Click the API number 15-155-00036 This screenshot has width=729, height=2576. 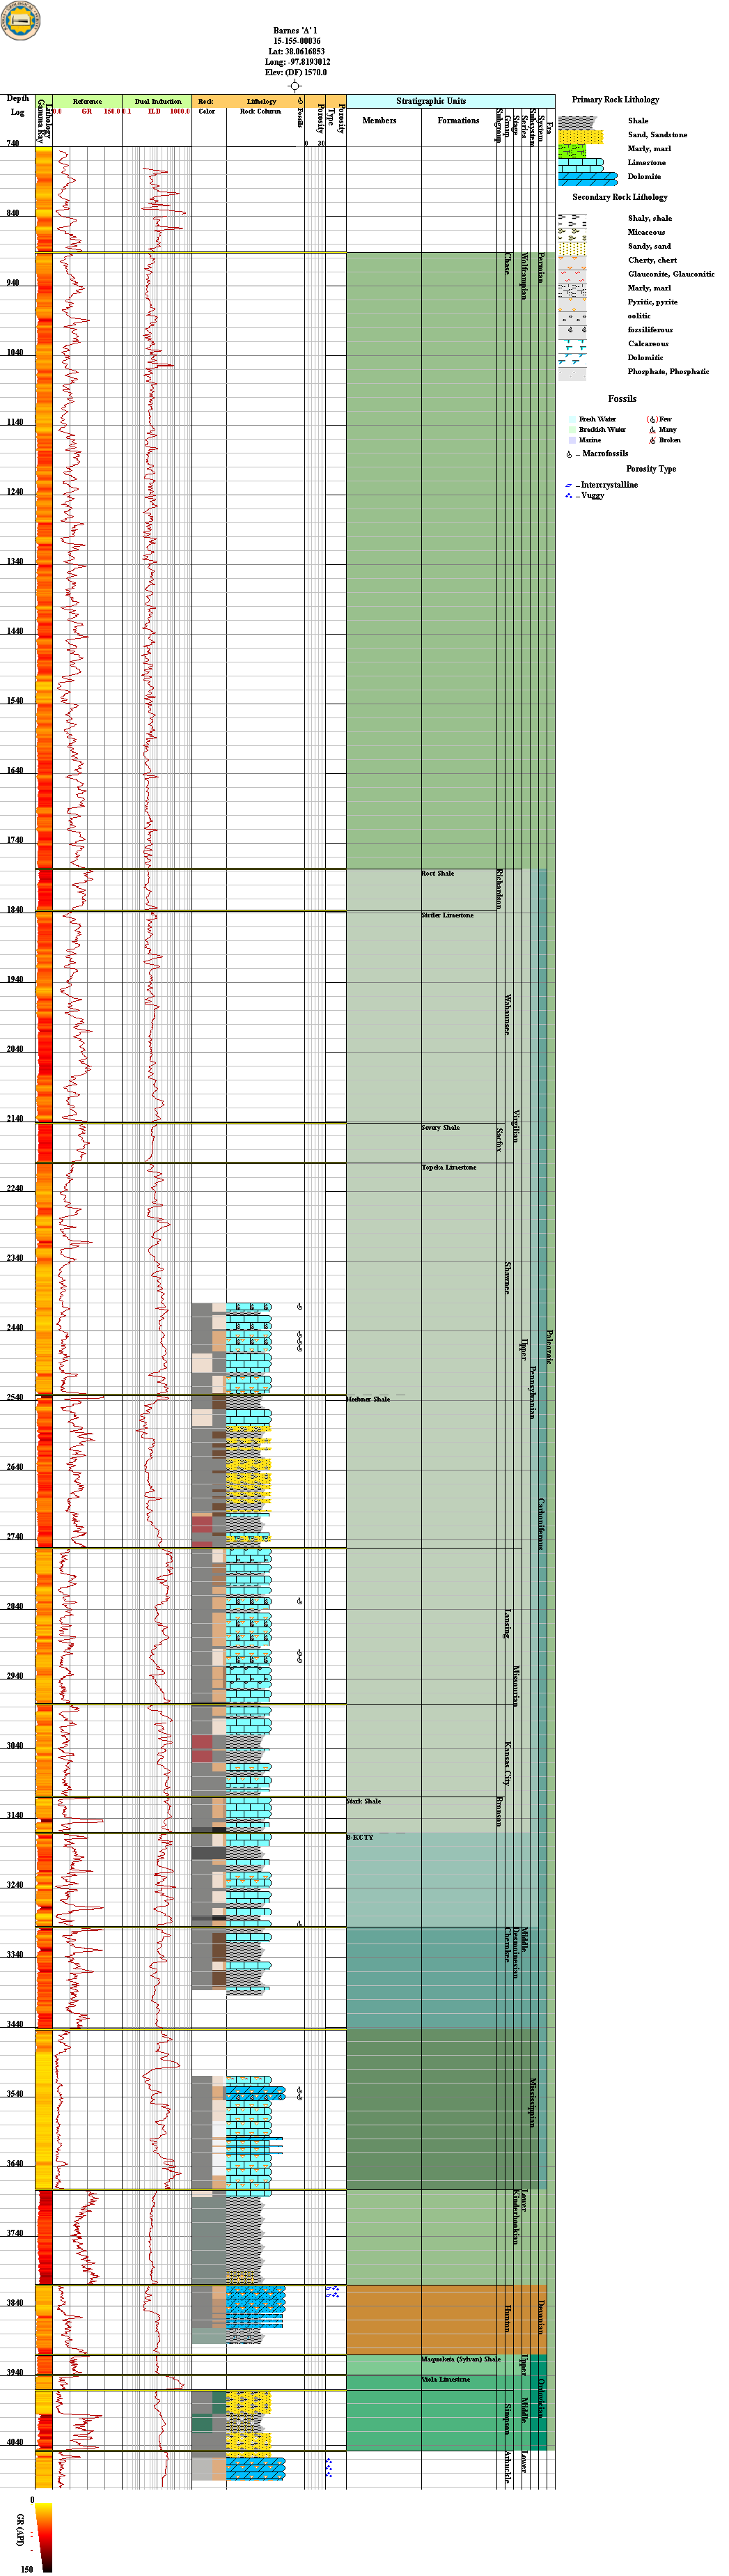coord(296,41)
